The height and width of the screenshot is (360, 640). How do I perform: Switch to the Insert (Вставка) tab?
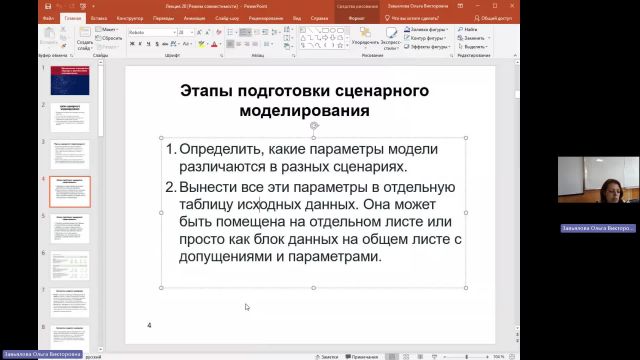coord(99,18)
